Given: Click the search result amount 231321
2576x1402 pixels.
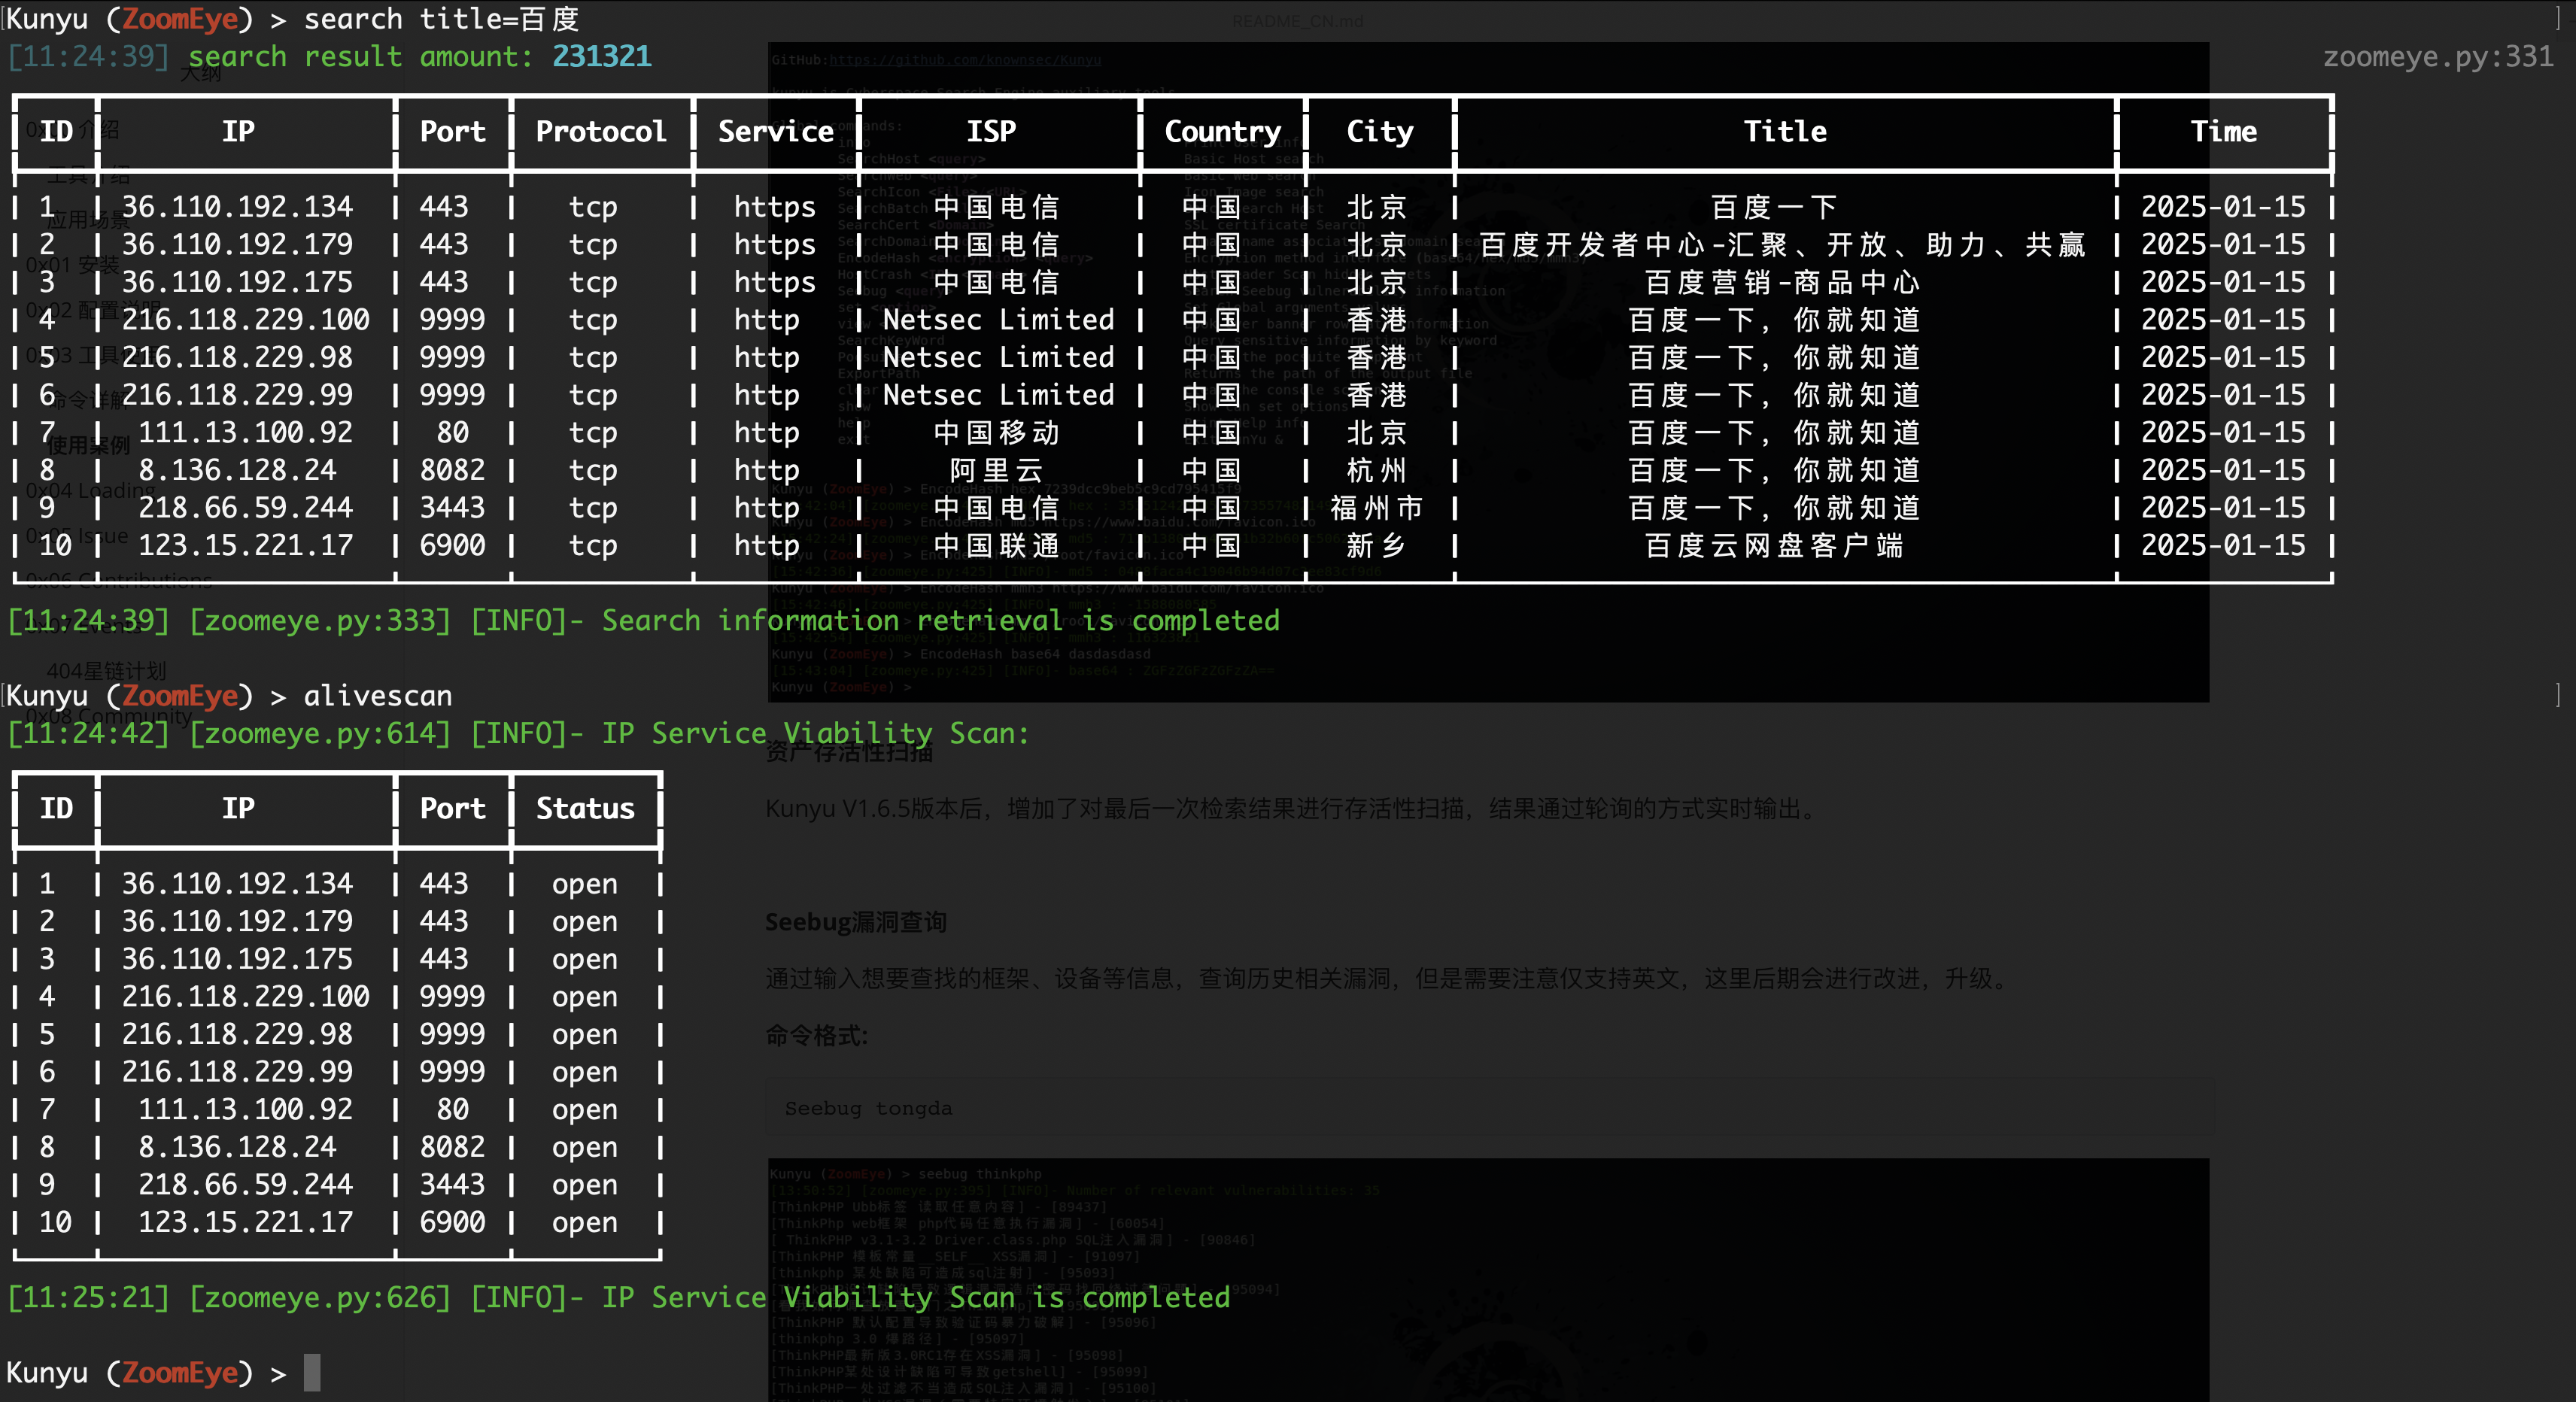Looking at the screenshot, I should pyautogui.click(x=602, y=56).
